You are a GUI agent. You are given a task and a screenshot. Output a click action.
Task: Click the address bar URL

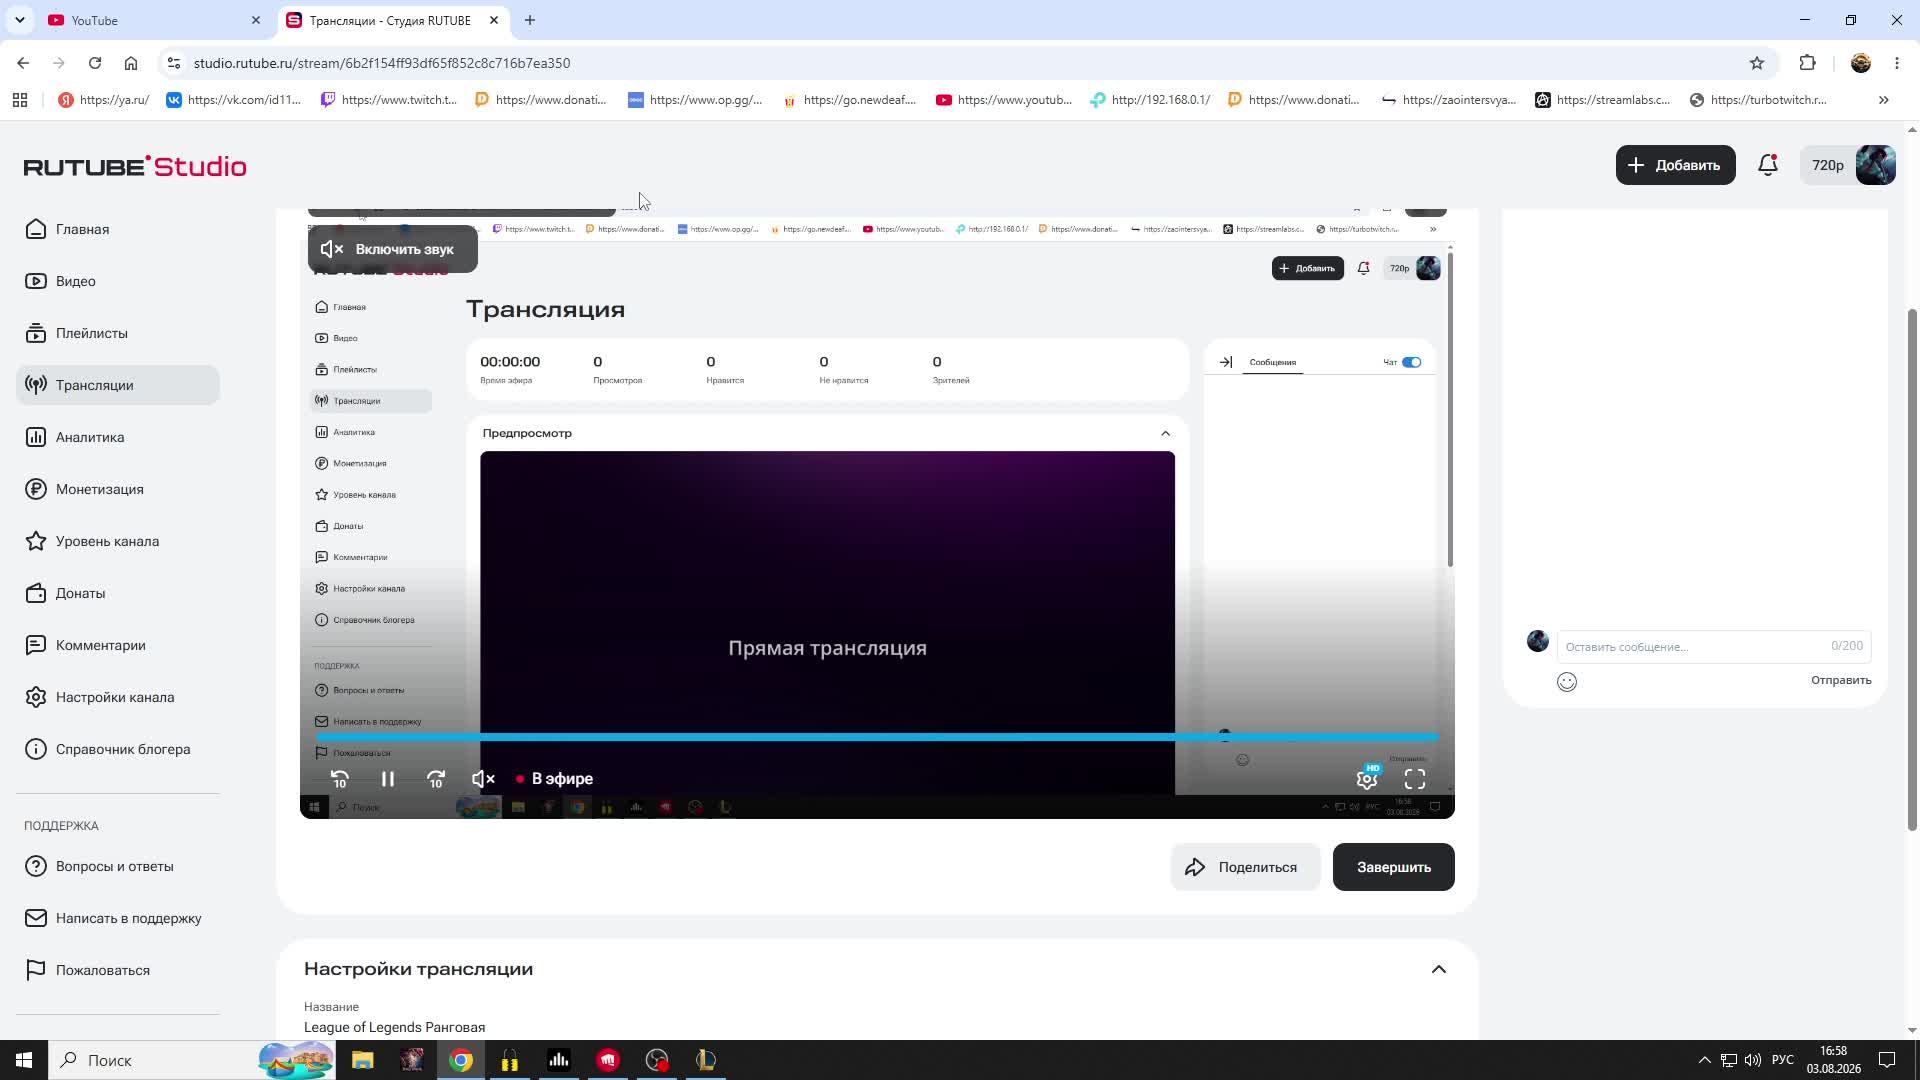click(x=382, y=63)
